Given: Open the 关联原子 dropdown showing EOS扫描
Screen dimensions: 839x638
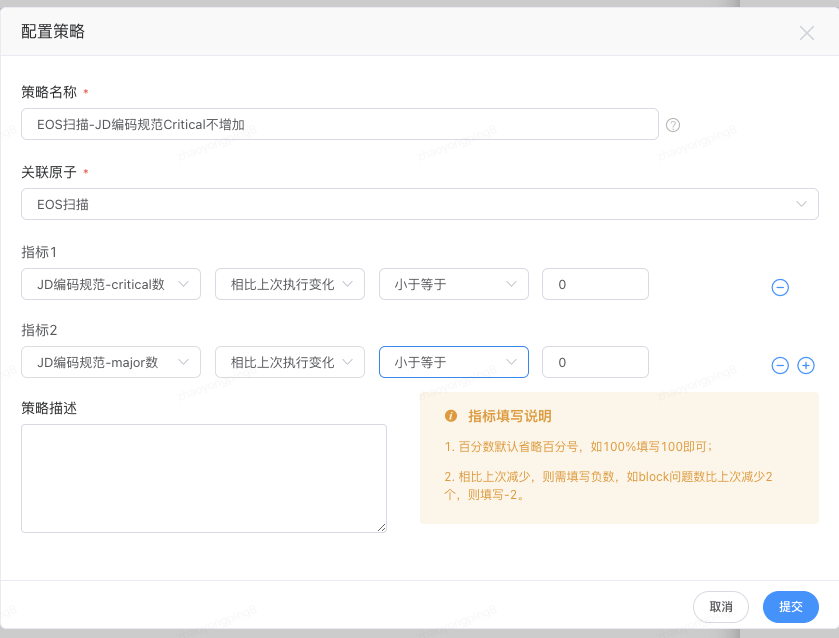Looking at the screenshot, I should pos(419,204).
